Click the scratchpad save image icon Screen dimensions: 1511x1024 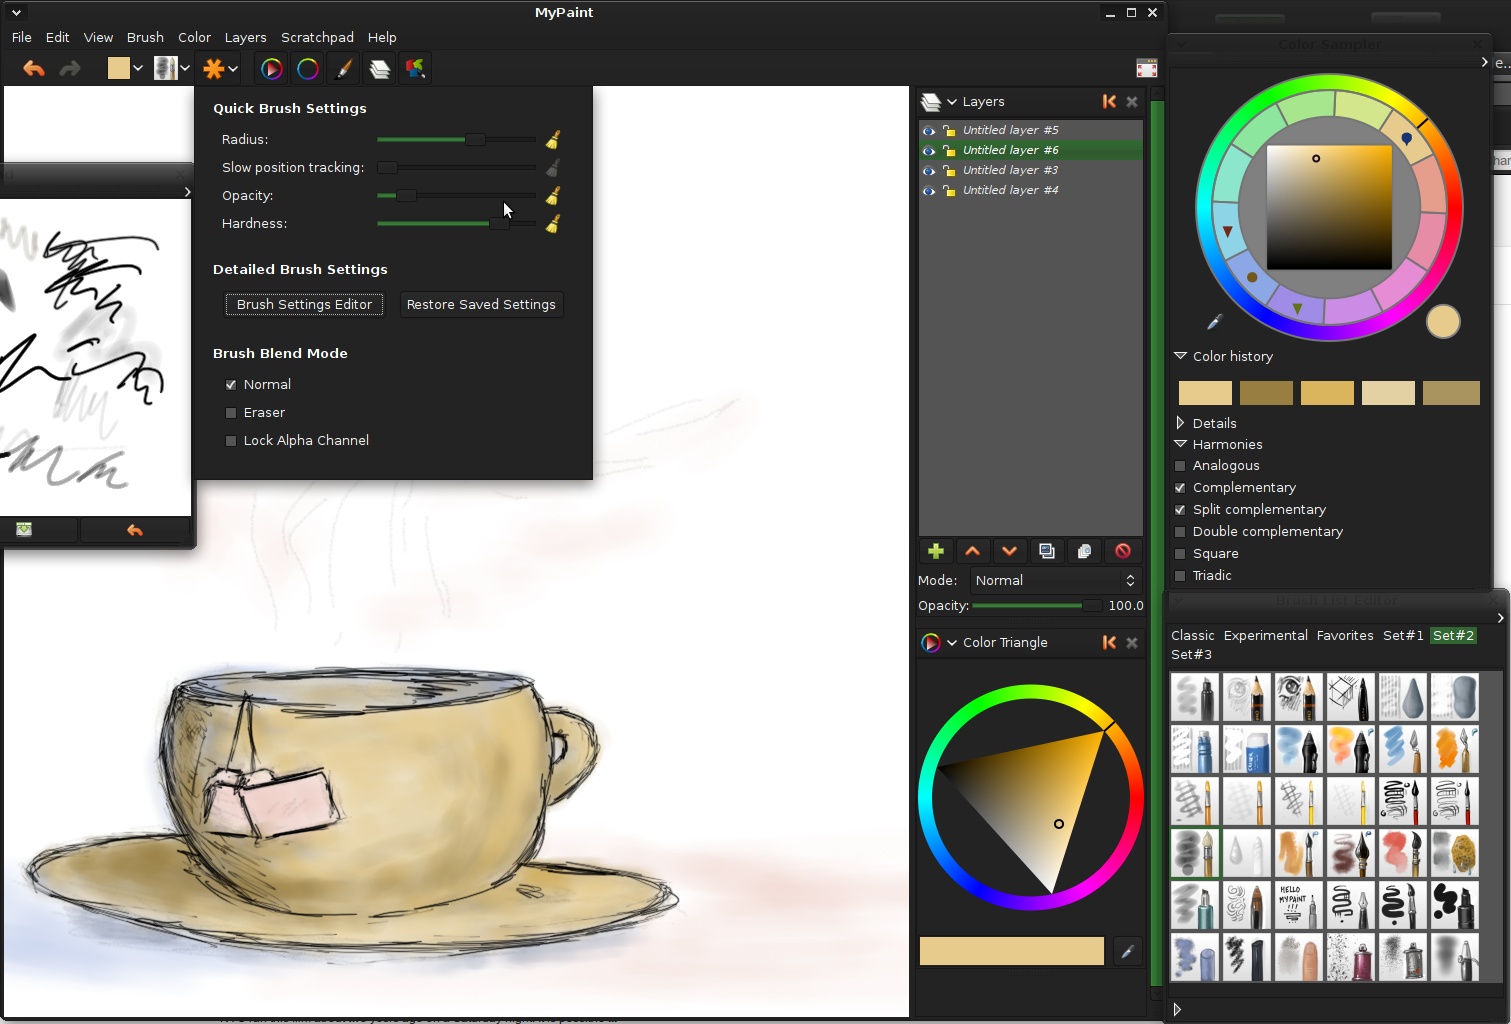click(x=24, y=530)
